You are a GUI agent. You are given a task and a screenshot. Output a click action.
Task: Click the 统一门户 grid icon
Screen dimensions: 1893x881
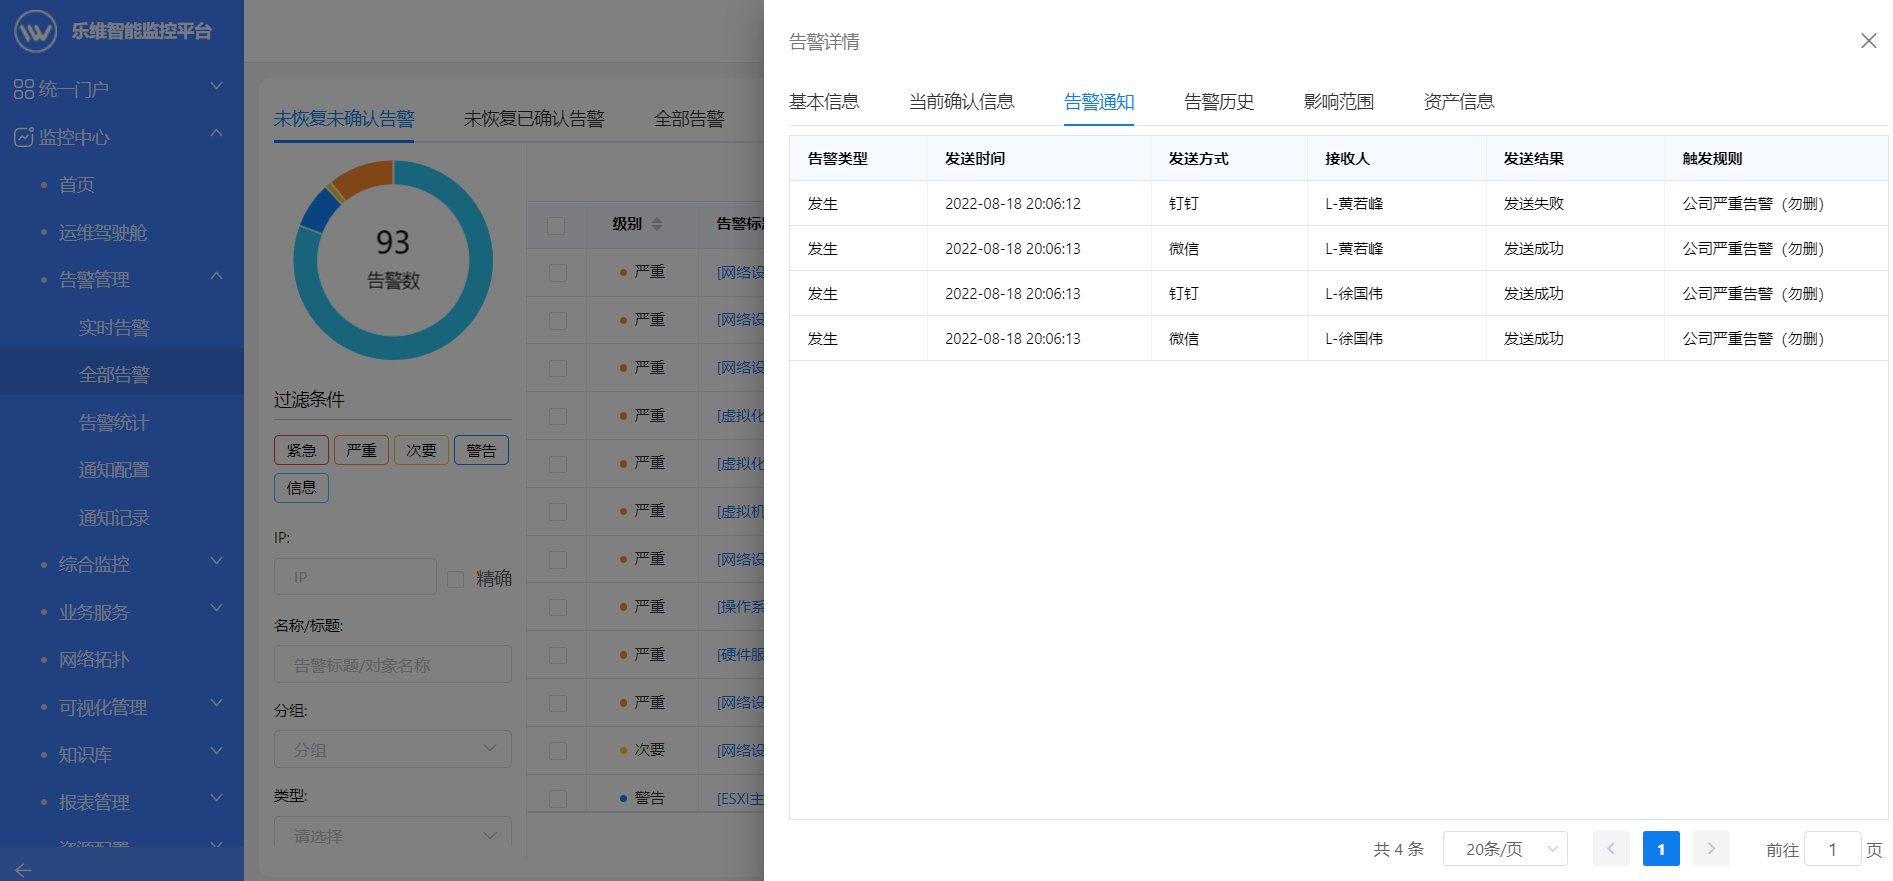pos(24,89)
